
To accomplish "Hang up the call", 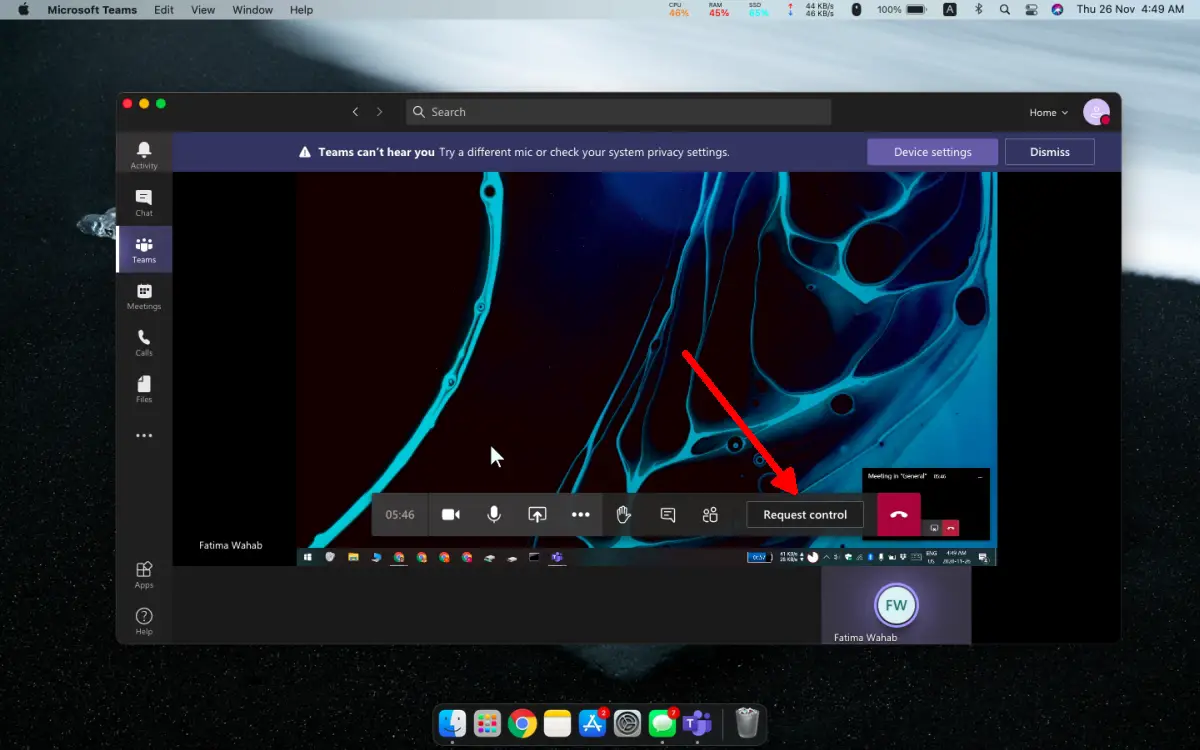I will click(x=899, y=515).
